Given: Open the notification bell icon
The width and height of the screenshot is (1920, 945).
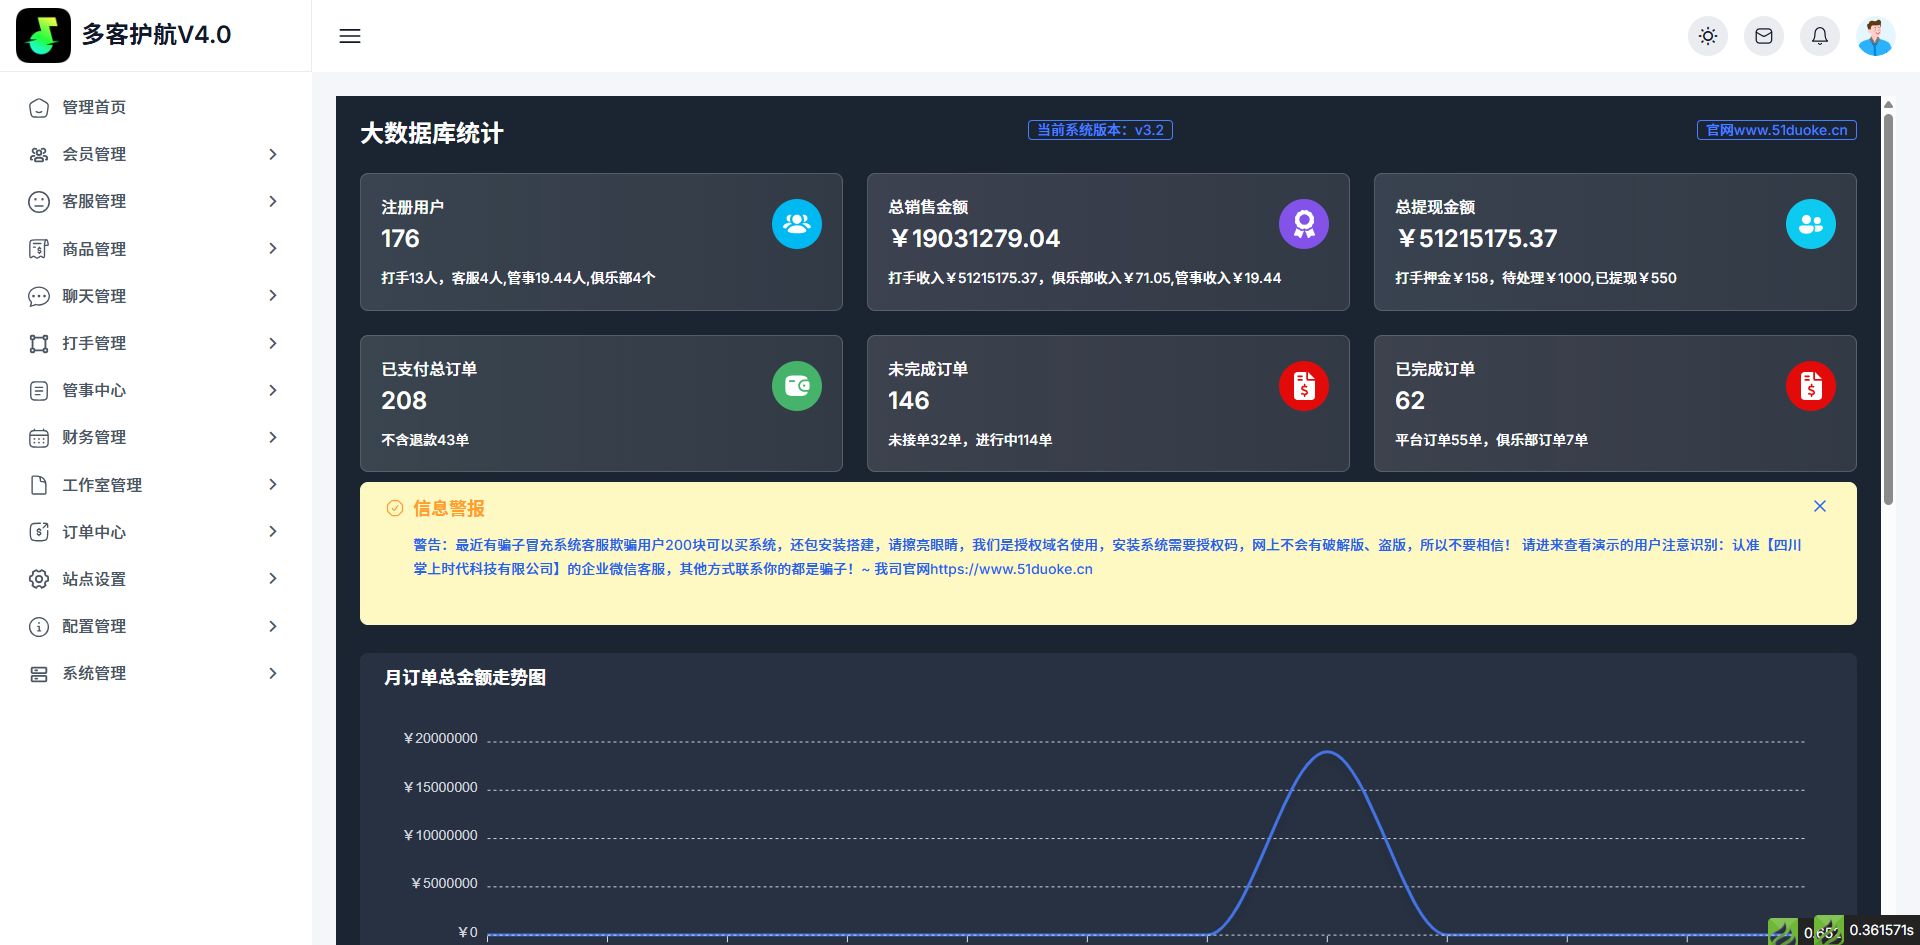Looking at the screenshot, I should (1820, 36).
